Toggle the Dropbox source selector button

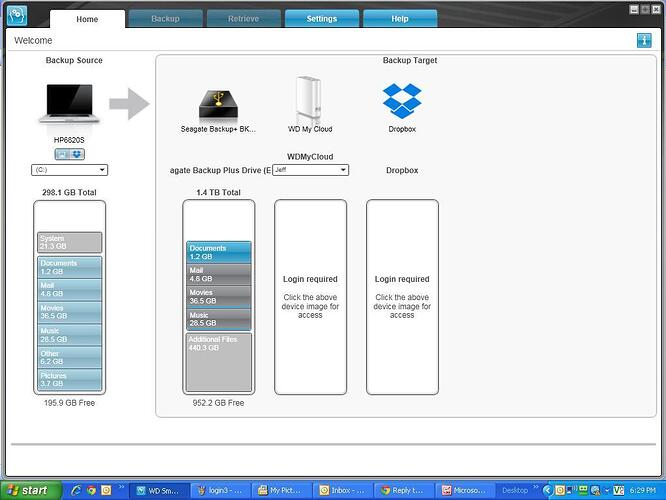[77, 154]
